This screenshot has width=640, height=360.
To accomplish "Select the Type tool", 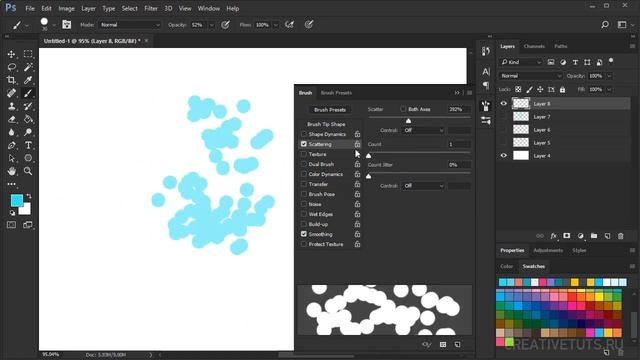I will pyautogui.click(x=28, y=145).
